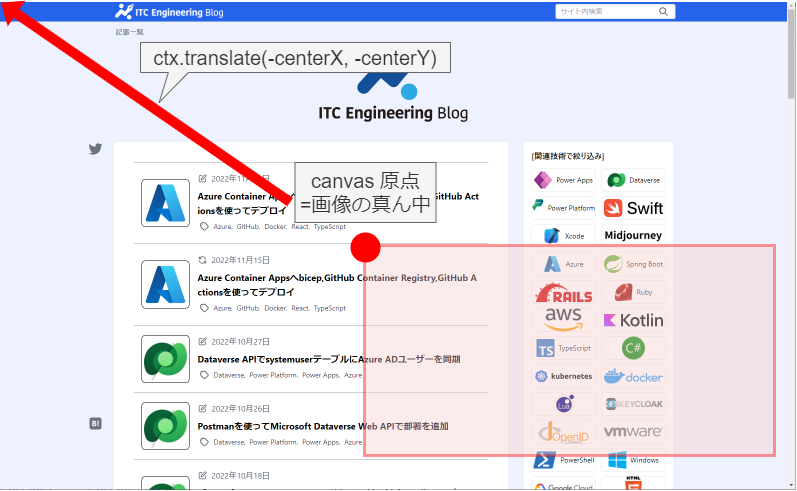This screenshot has width=797, height=491.
Task: Filter by Xcode tag
Action: pos(563,236)
